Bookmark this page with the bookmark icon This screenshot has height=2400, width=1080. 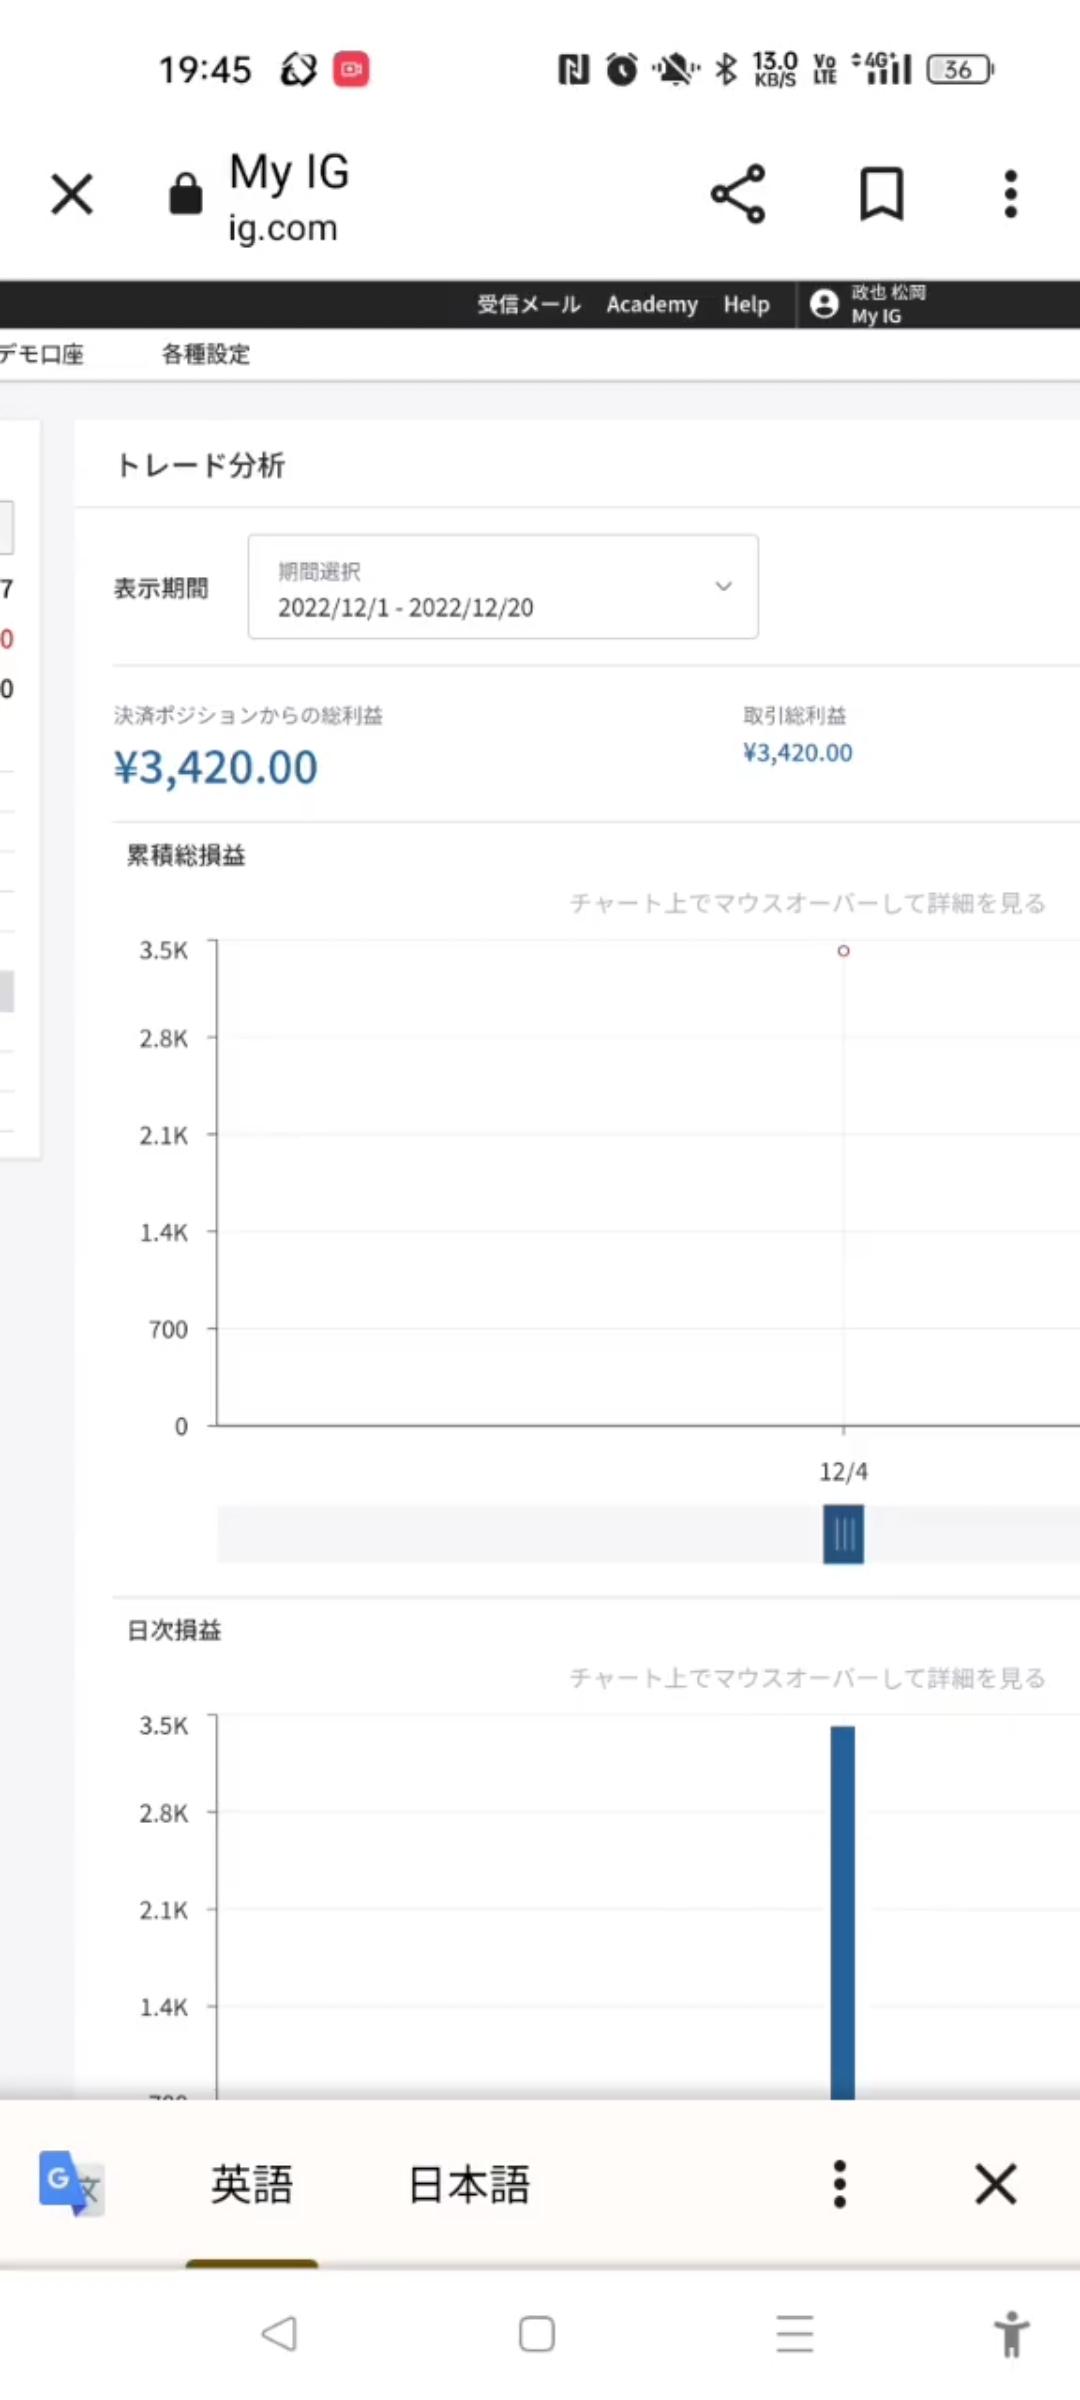(x=882, y=194)
